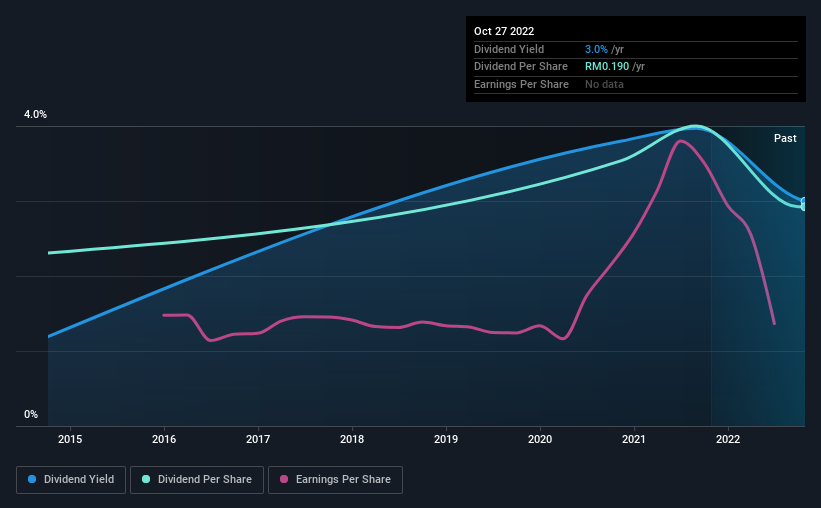Click the blue Dividend Yield legend dot

pos(33,480)
